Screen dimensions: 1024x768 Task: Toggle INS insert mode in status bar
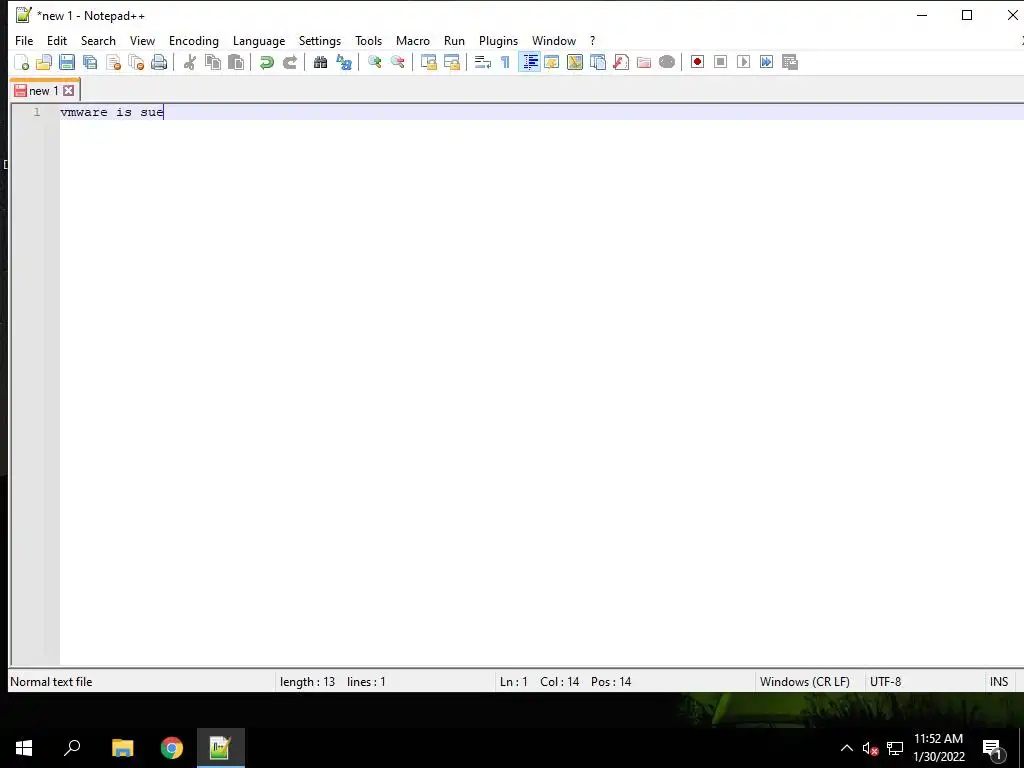(x=999, y=682)
